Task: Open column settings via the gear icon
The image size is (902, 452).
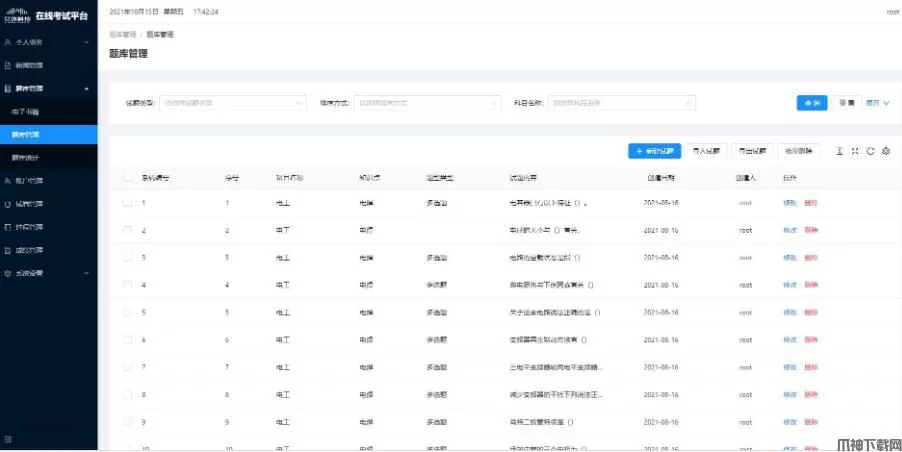Action: [x=886, y=151]
